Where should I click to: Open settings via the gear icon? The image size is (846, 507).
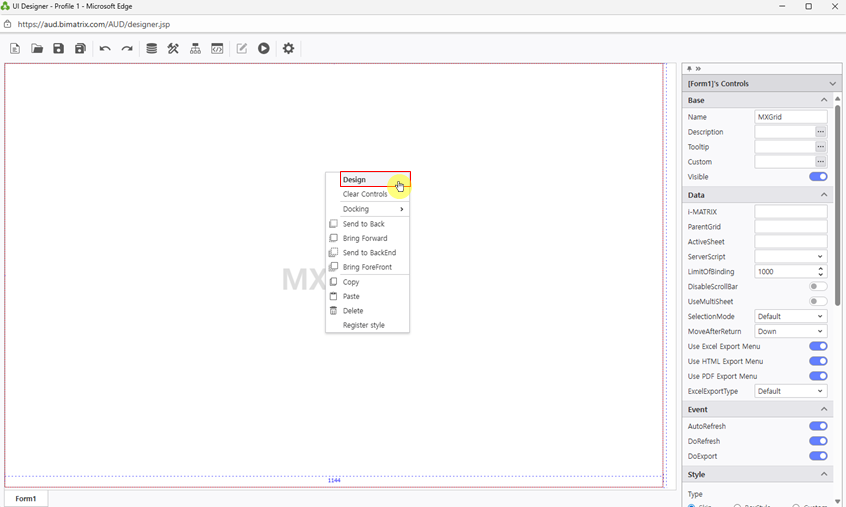(x=288, y=48)
